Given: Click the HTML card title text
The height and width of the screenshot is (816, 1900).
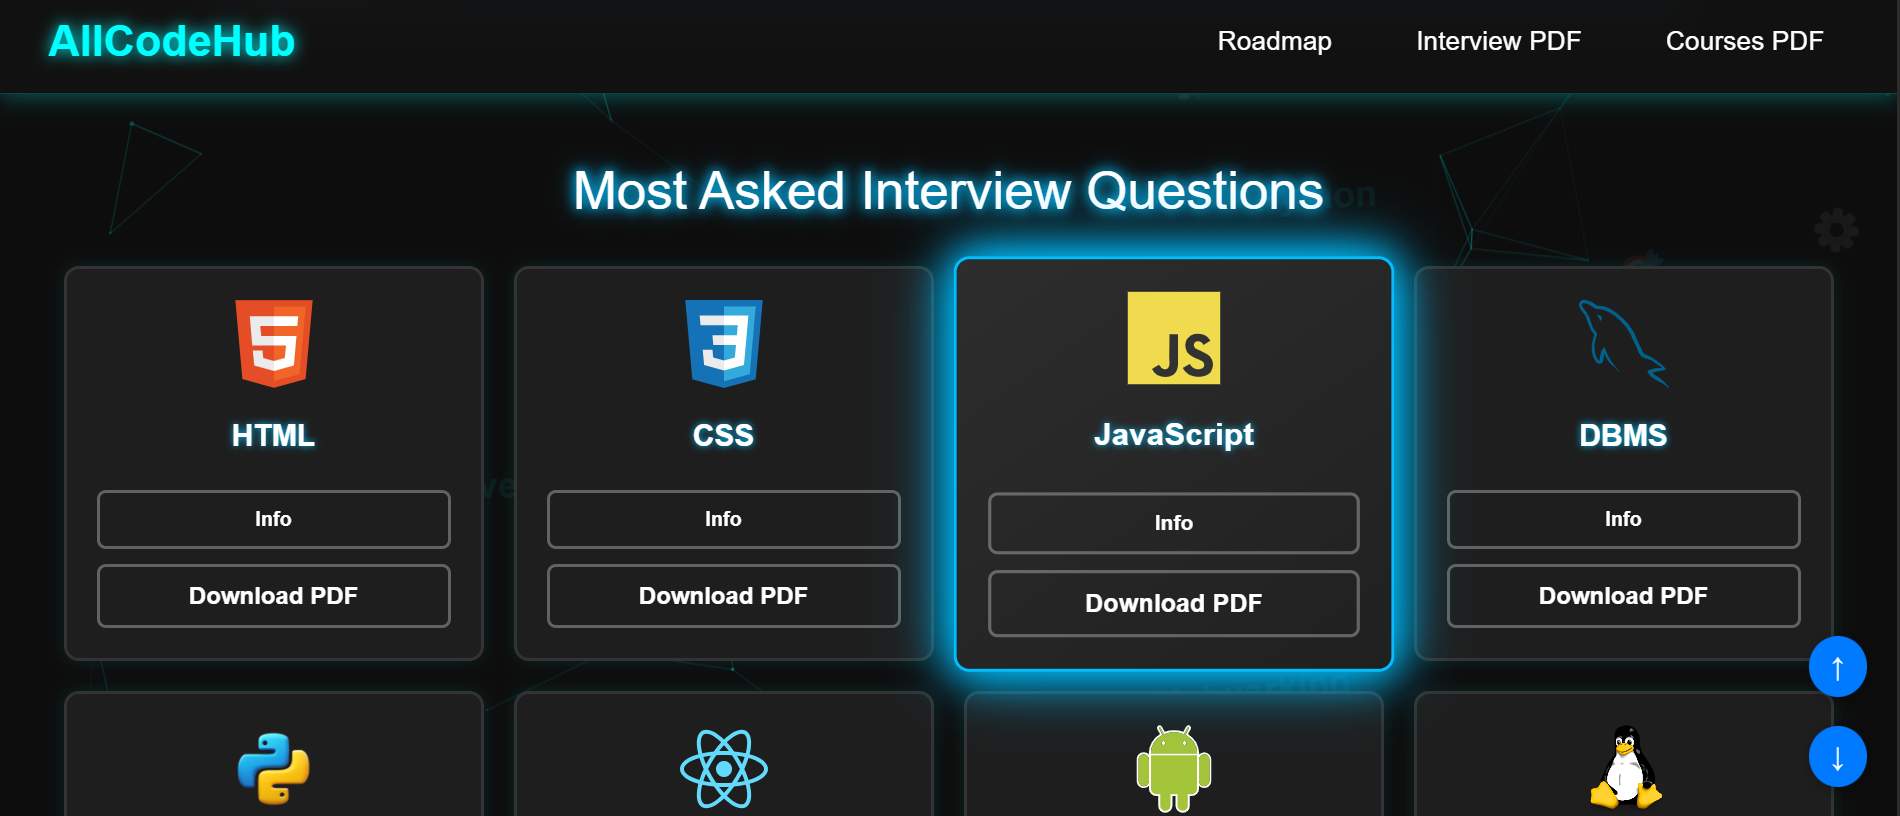Looking at the screenshot, I should tap(274, 435).
